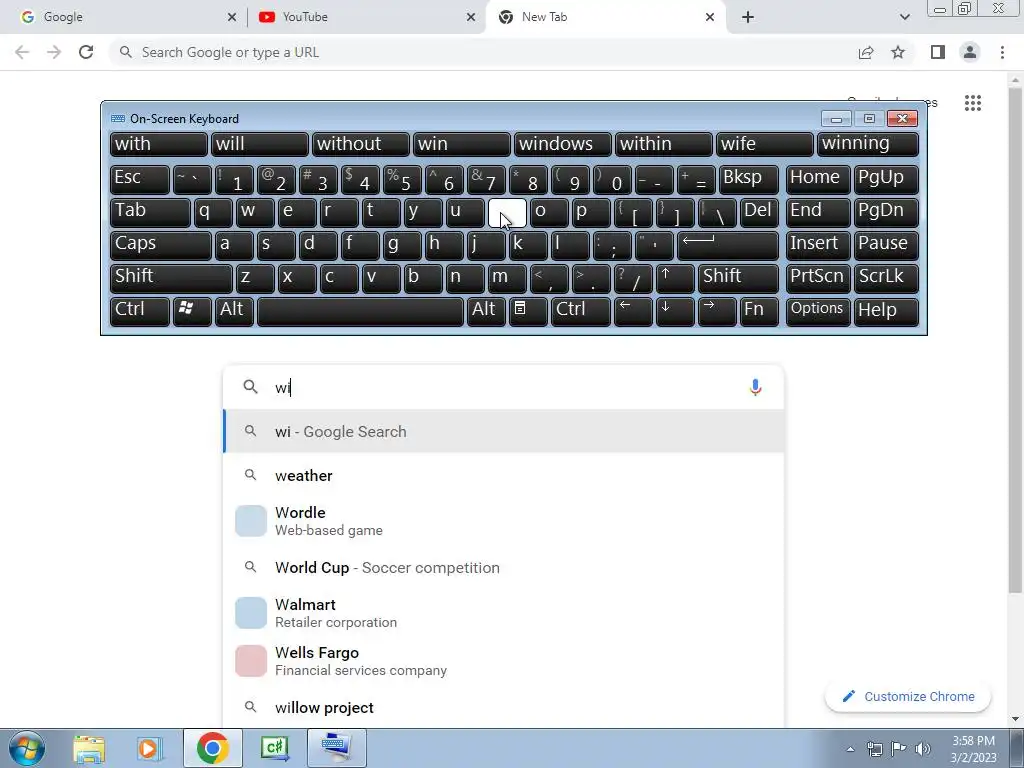
Task: Toggle the left Alt key
Action: click(x=234, y=311)
